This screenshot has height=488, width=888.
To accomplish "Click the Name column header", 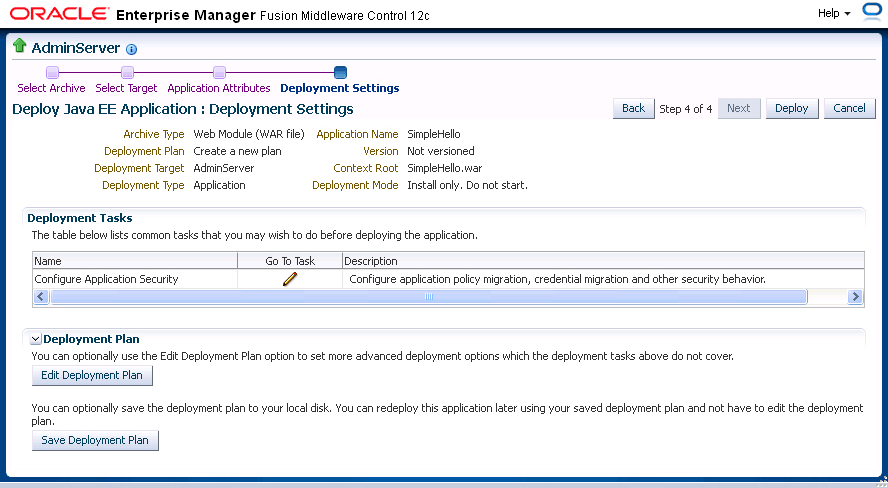I will click(135, 261).
